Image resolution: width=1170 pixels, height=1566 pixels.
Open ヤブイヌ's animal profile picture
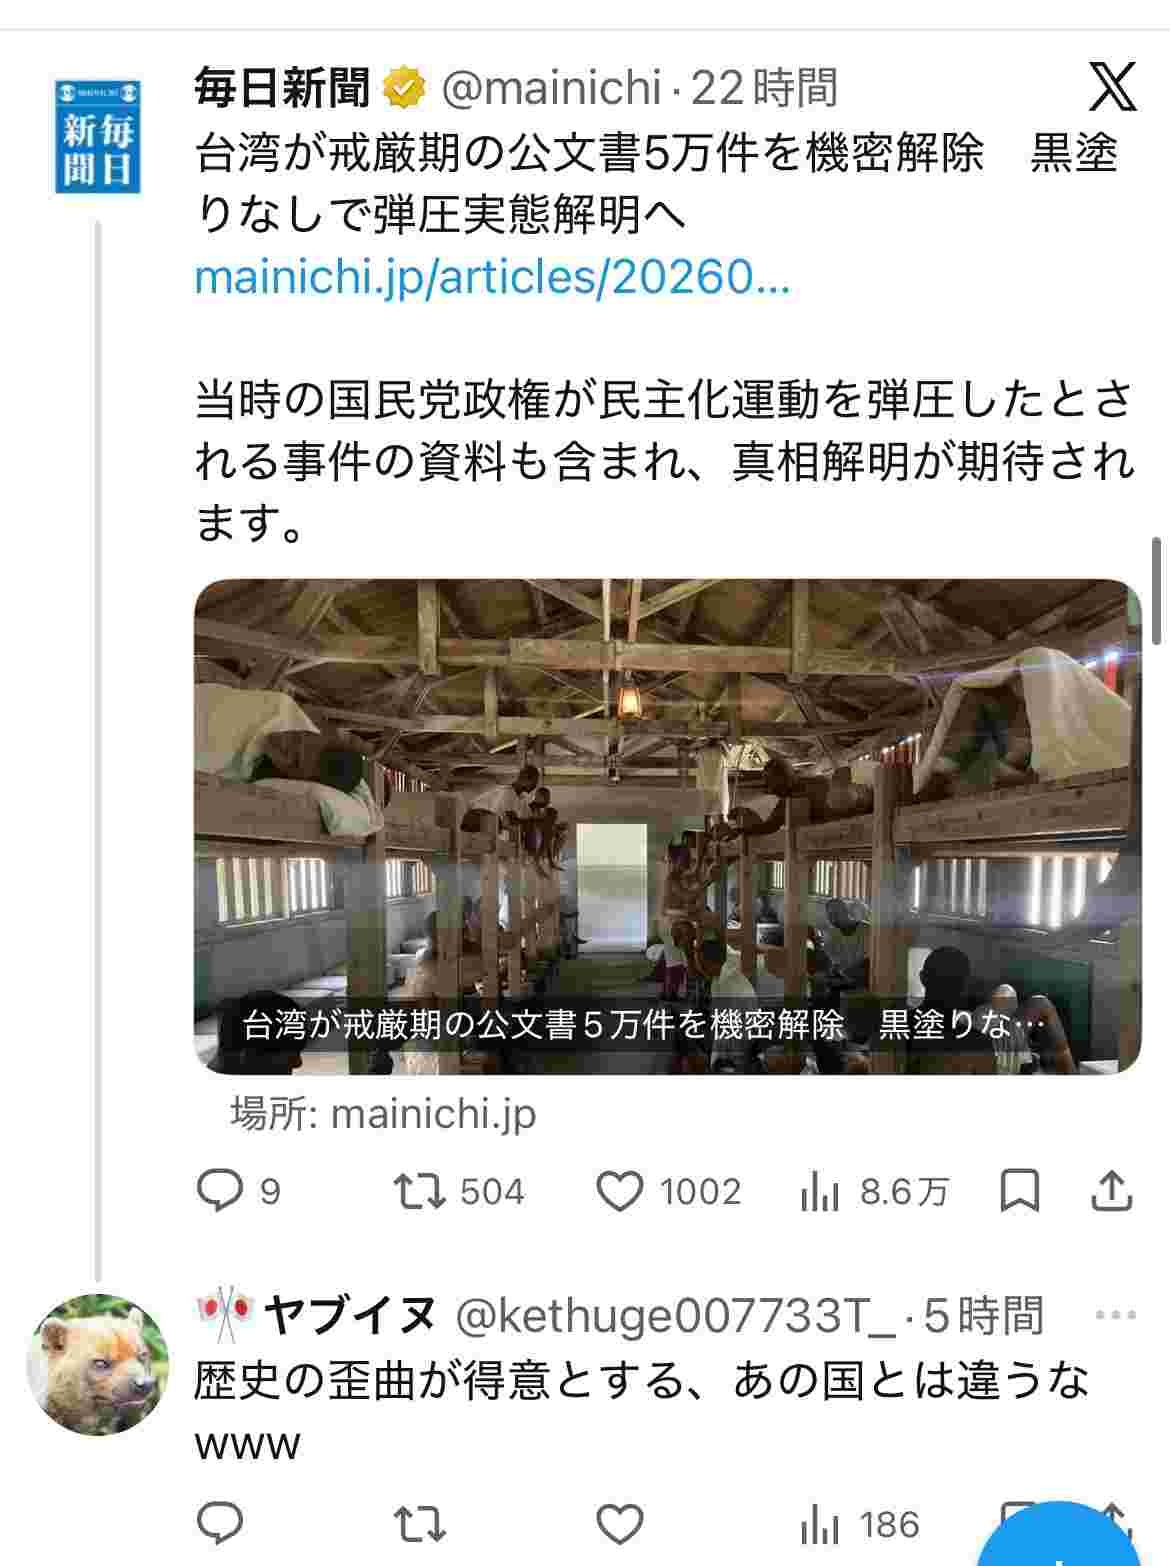pyautogui.click(x=97, y=1364)
